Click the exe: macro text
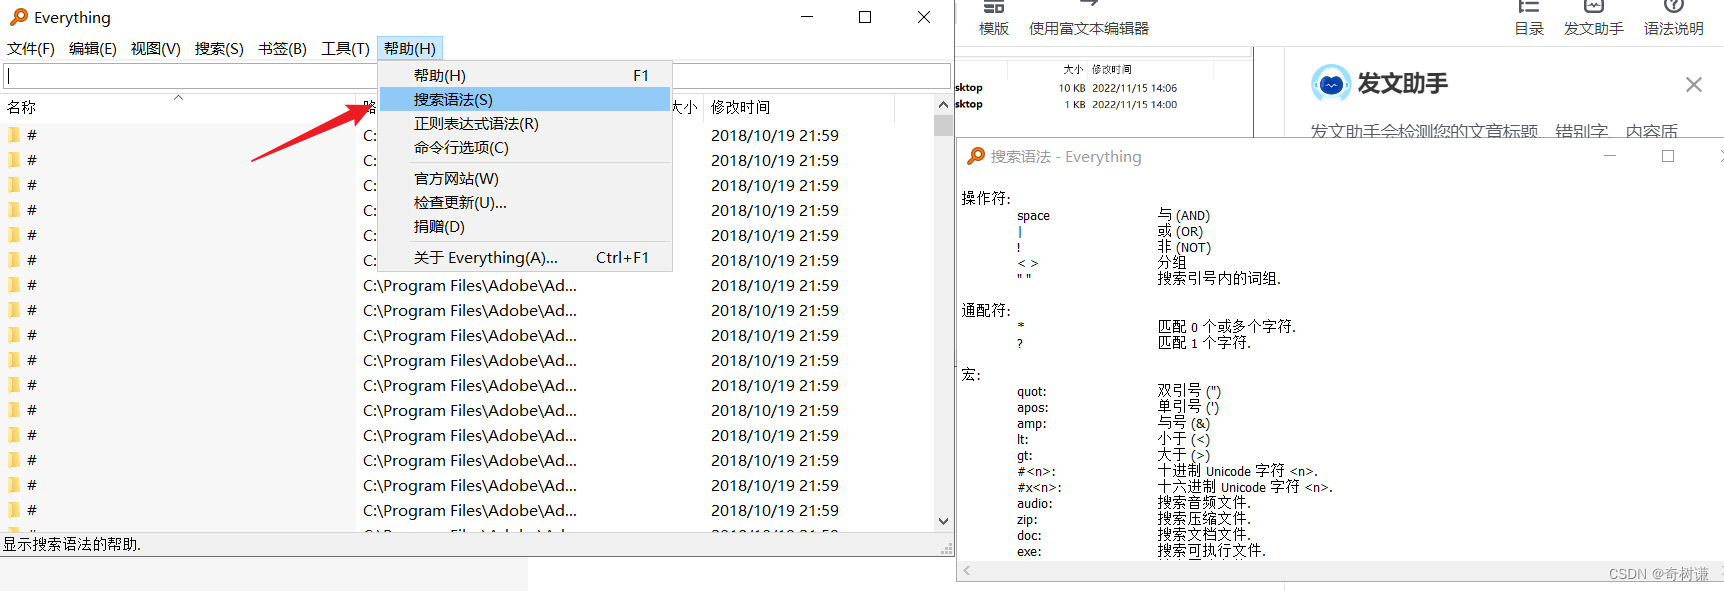1724x591 pixels. (1029, 551)
